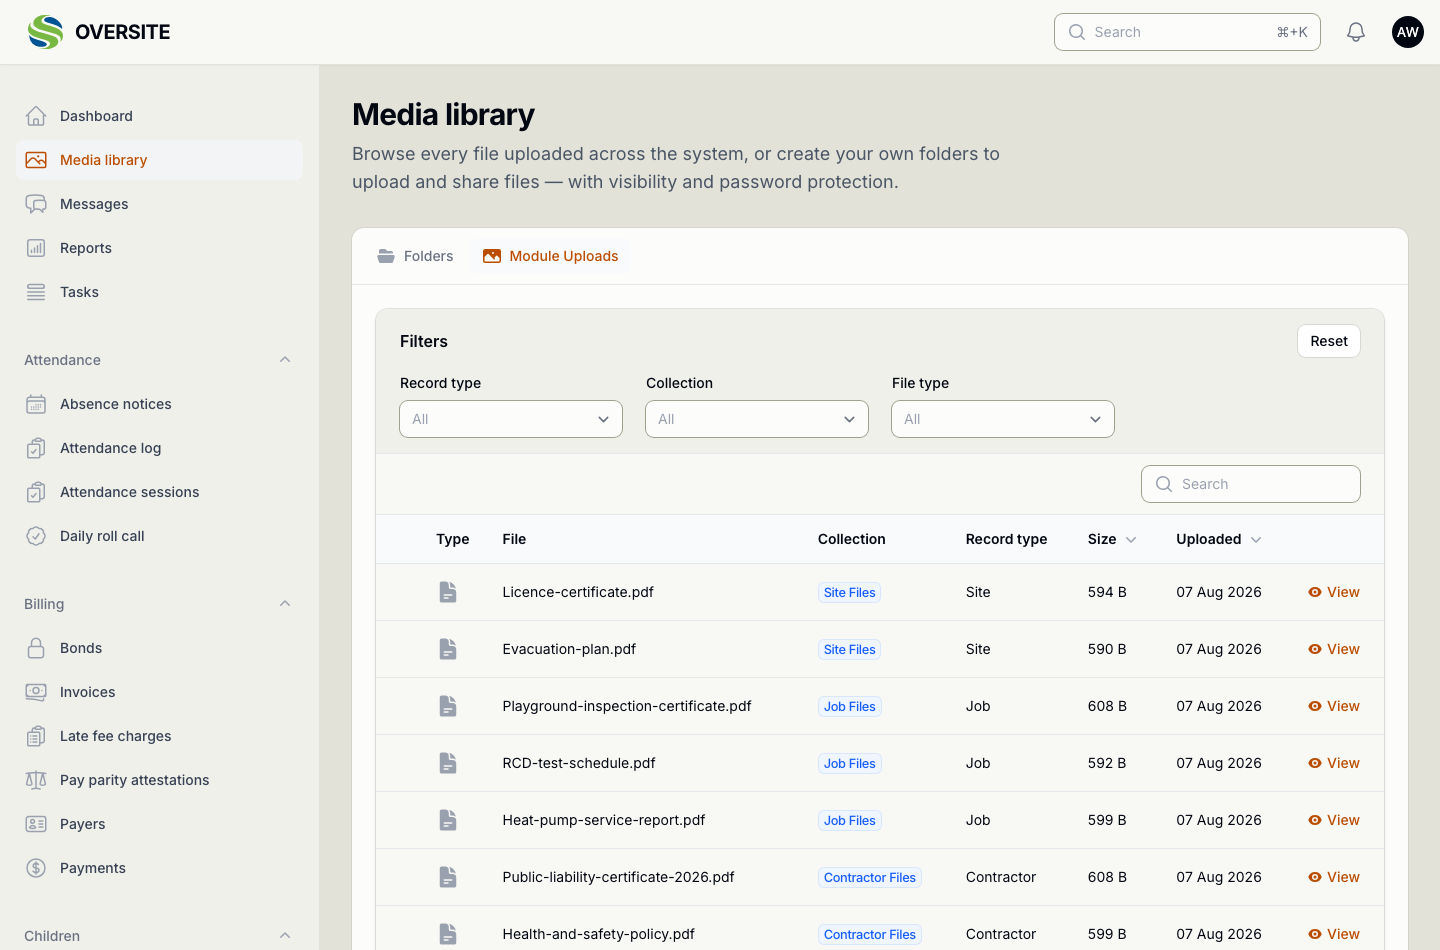Screen dimensions: 1440x950
Task: Click the Daily roll call check icon
Action: click(36, 536)
